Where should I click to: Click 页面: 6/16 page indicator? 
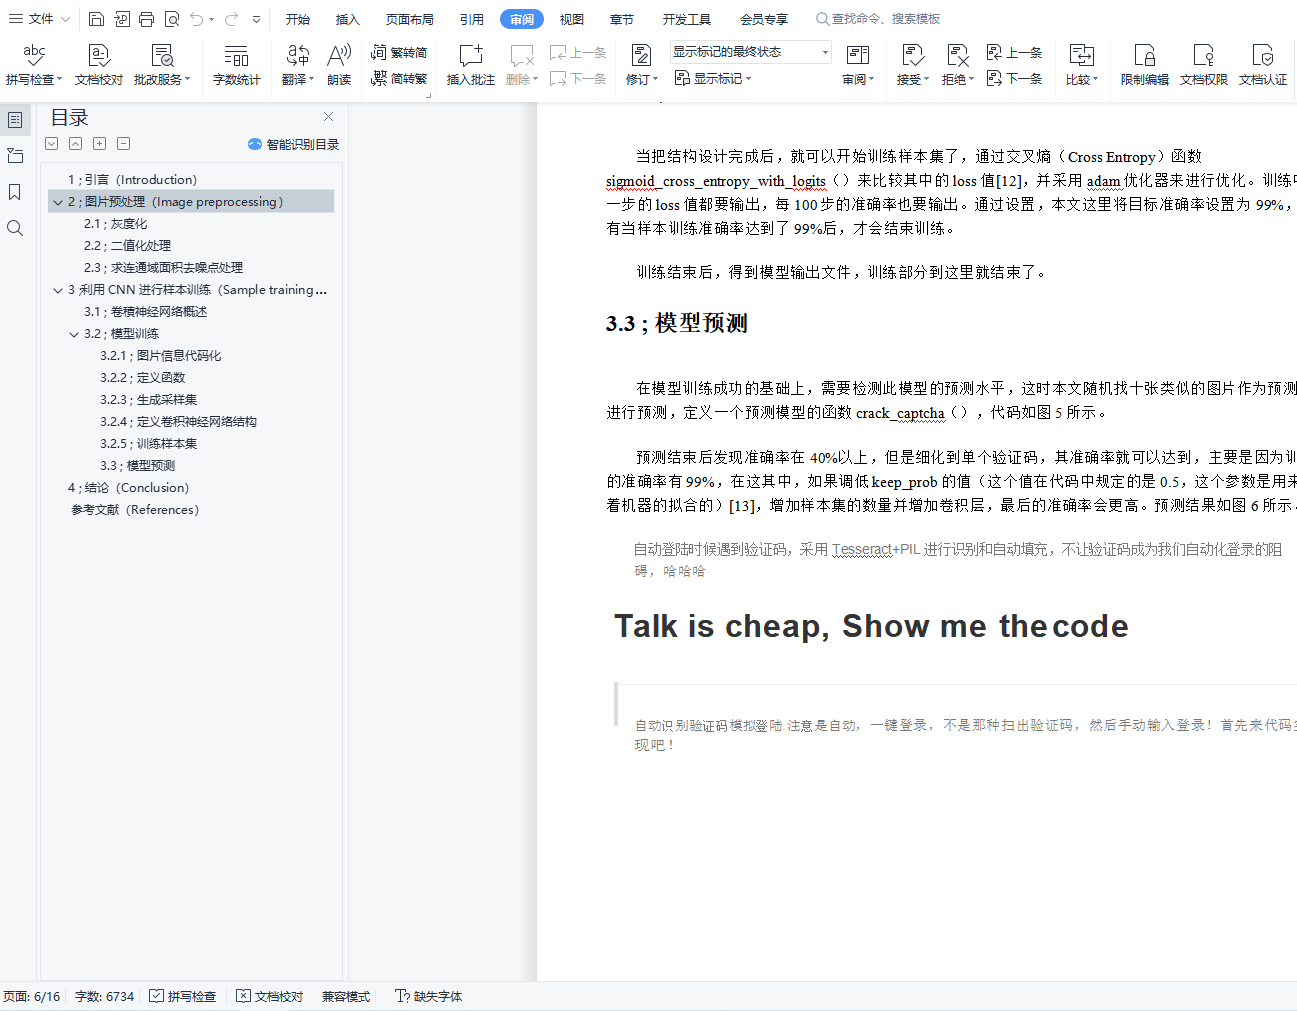tap(32, 996)
